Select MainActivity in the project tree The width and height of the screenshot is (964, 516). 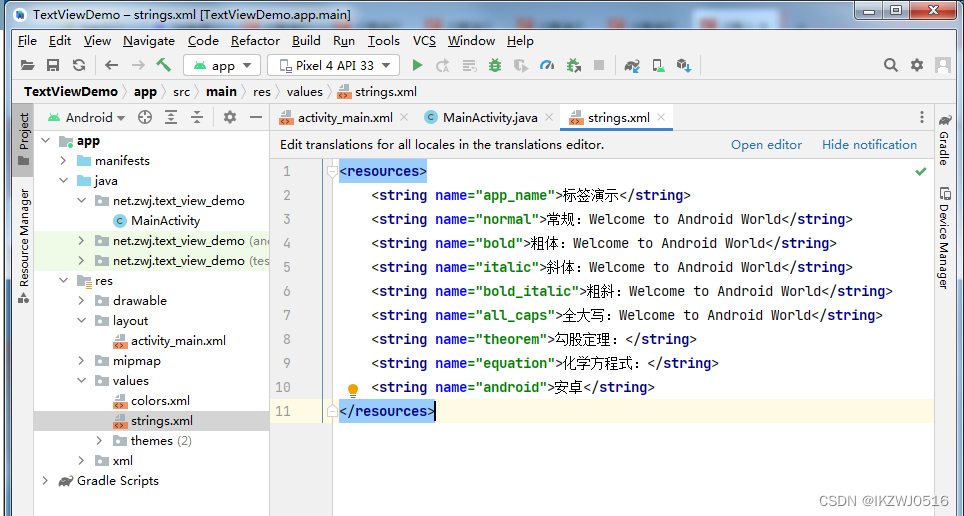point(165,221)
